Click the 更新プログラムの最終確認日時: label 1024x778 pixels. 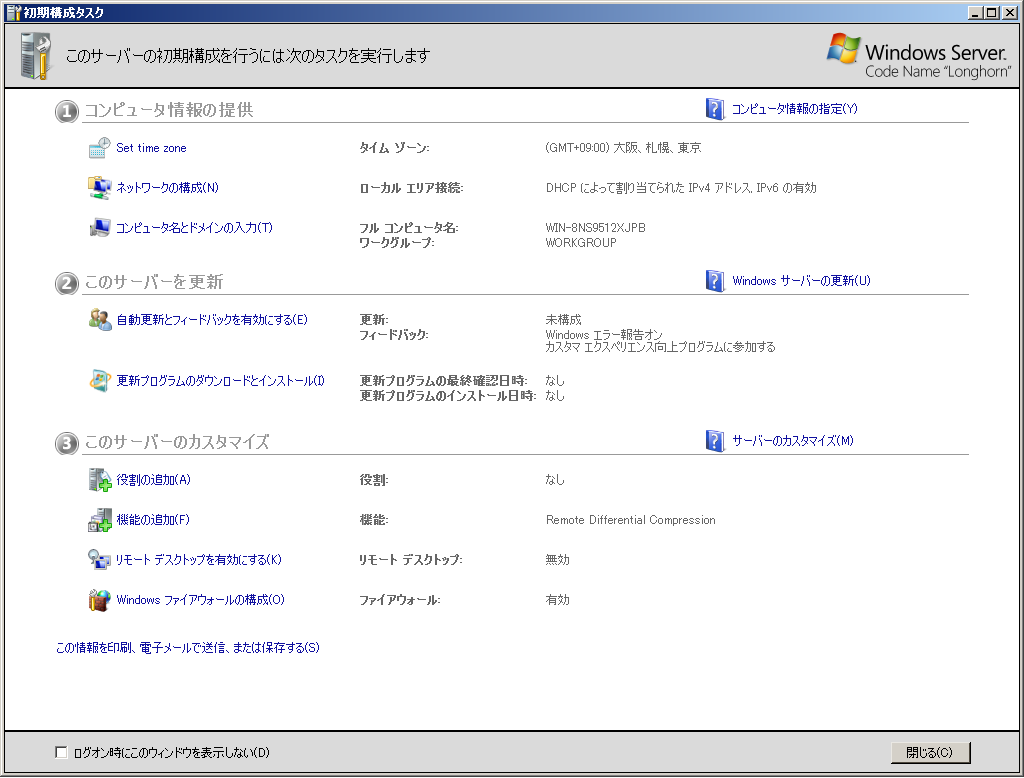[x=443, y=381]
